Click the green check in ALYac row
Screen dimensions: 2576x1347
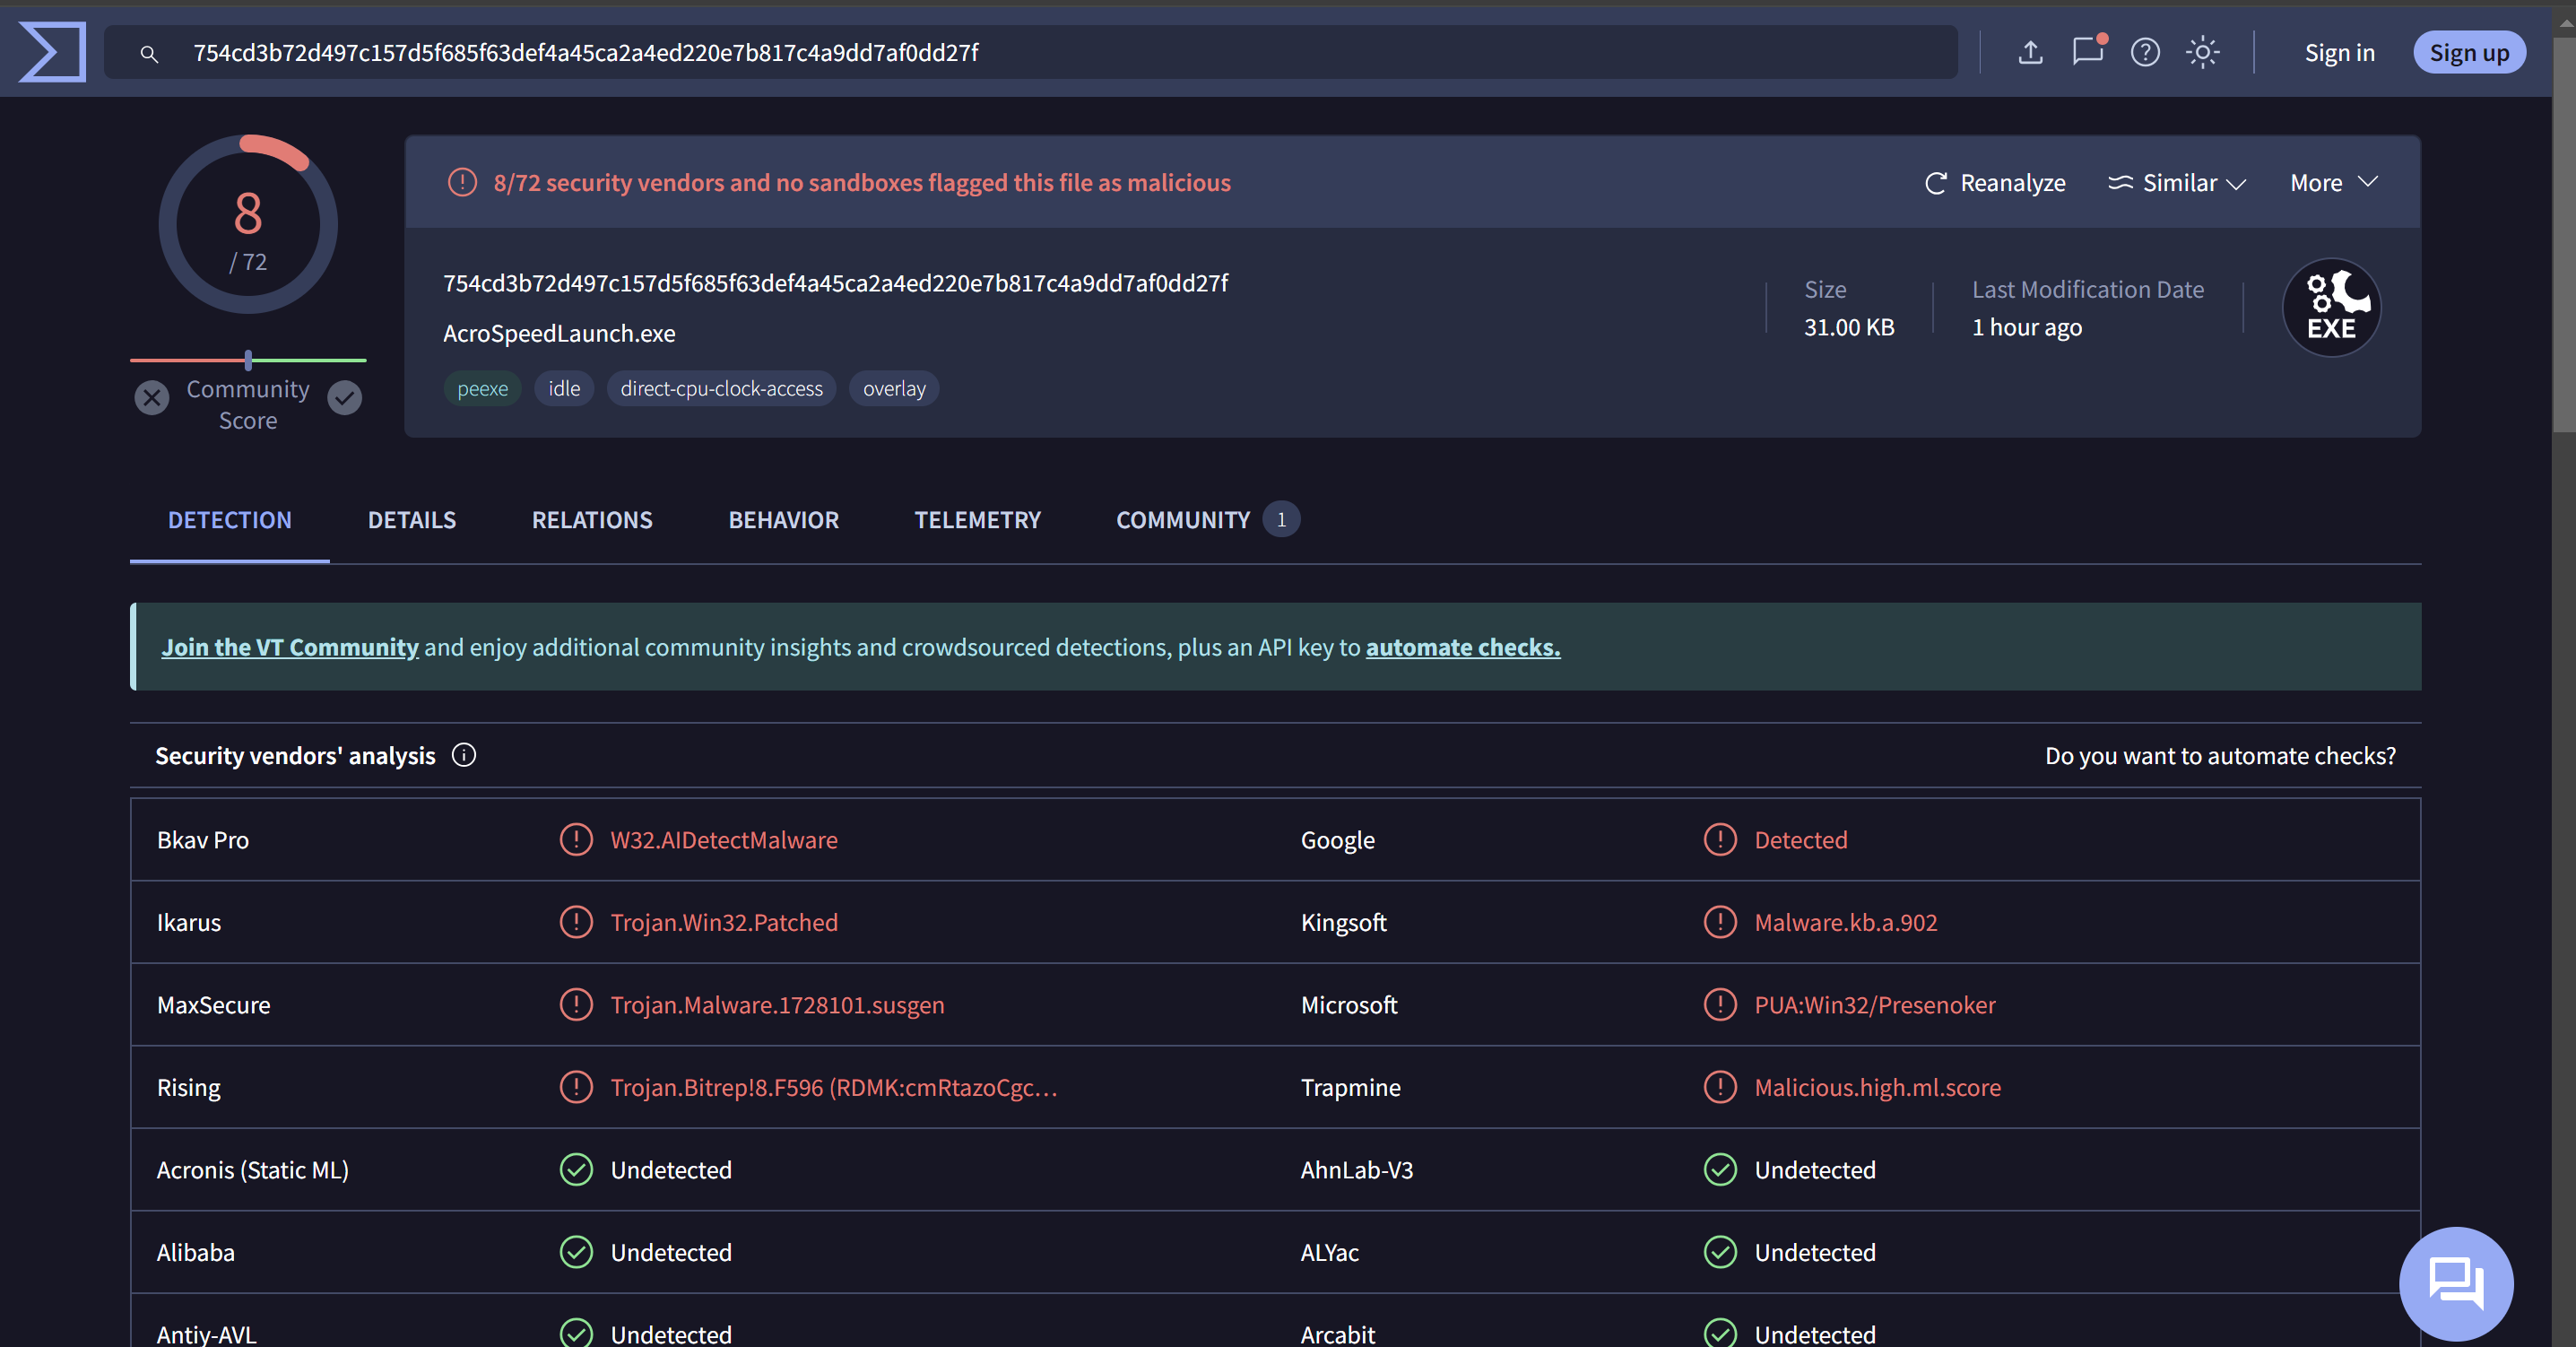tap(1720, 1252)
